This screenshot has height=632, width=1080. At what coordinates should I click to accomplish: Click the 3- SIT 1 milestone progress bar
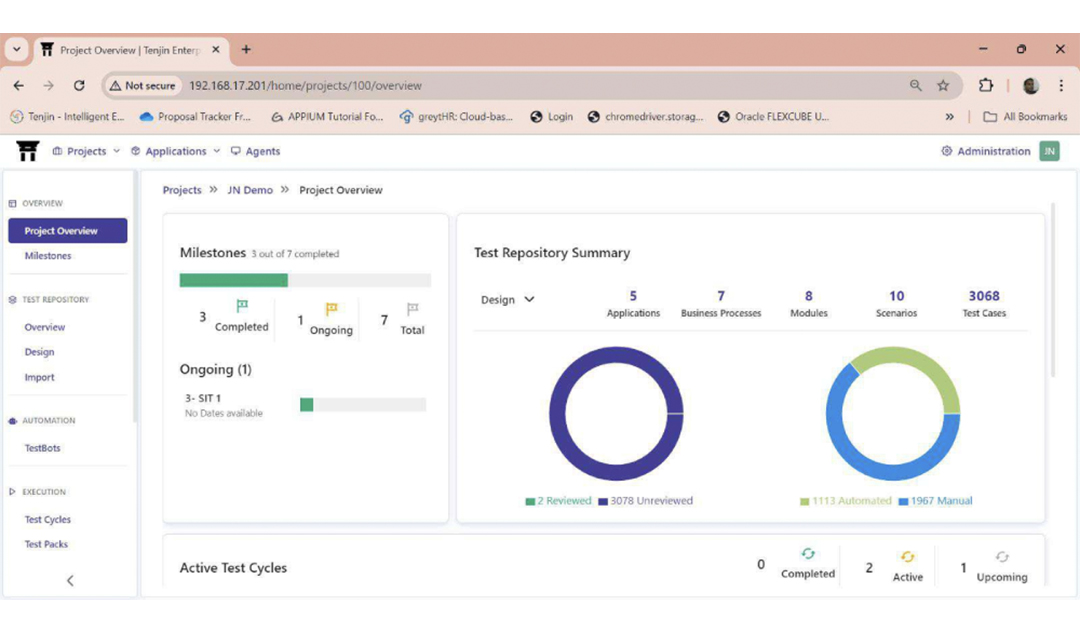[x=363, y=405]
